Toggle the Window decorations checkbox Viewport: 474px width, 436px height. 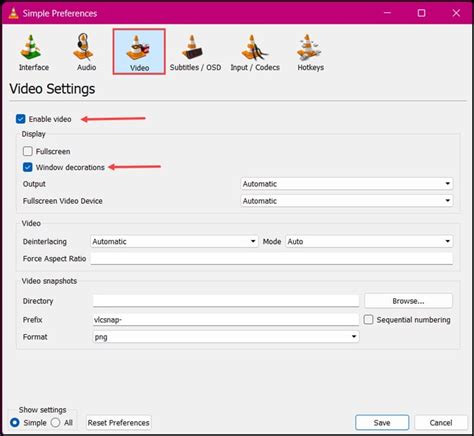(x=28, y=167)
